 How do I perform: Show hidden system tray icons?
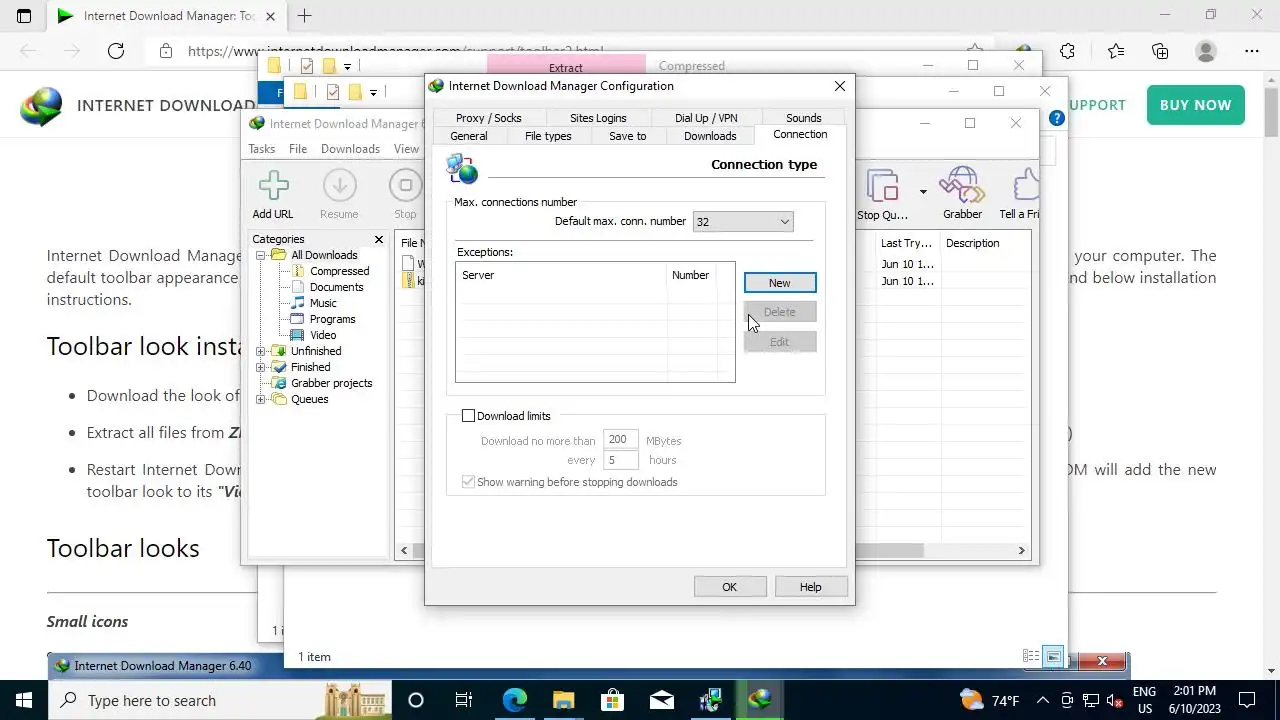tap(1043, 700)
